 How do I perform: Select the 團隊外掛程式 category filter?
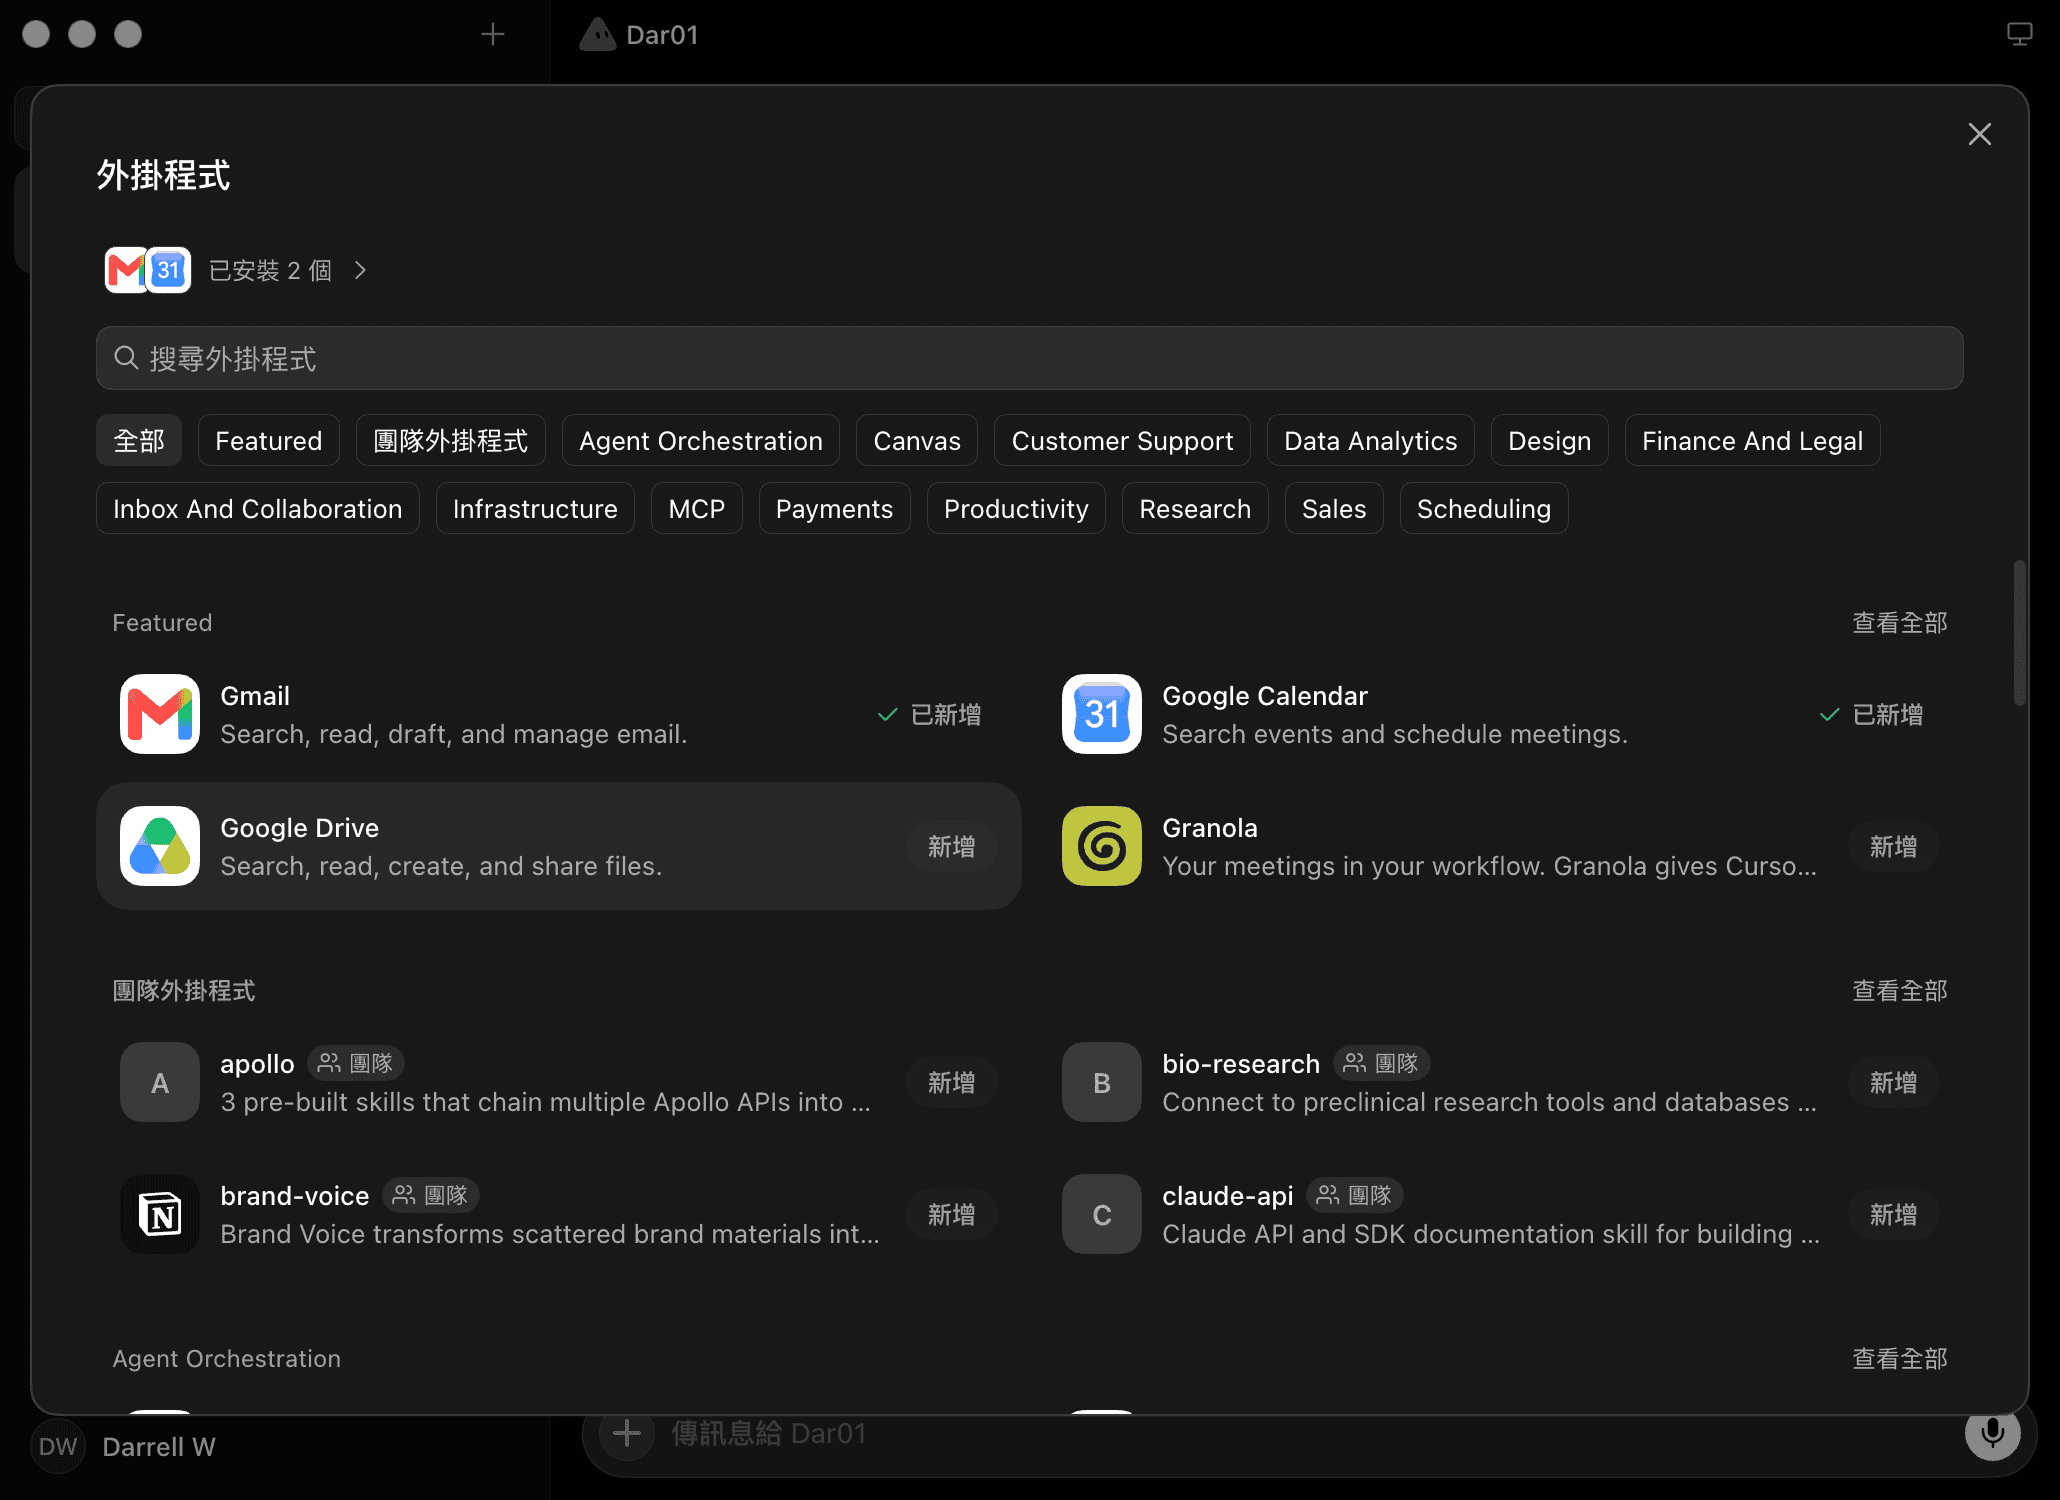point(451,440)
